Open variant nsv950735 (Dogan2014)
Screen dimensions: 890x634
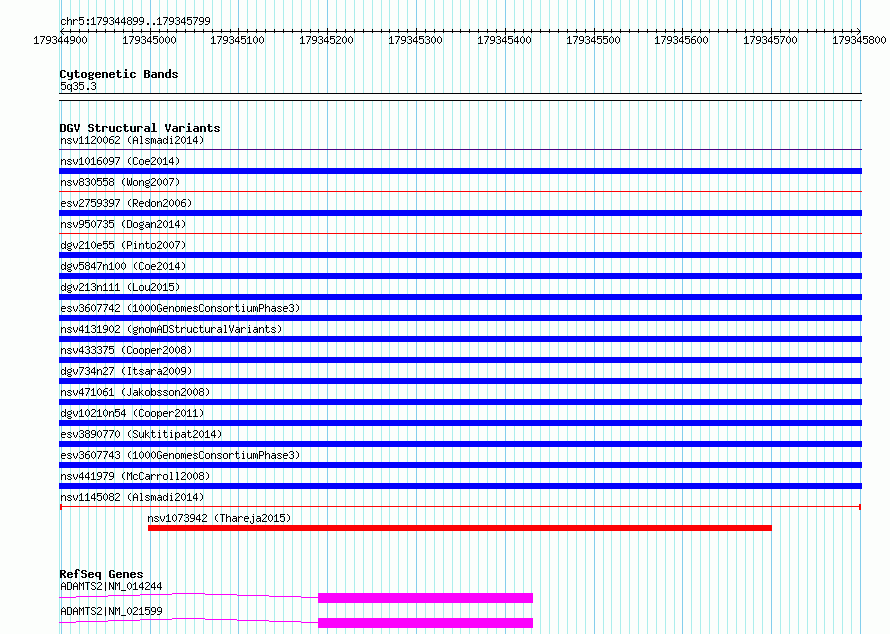point(123,224)
